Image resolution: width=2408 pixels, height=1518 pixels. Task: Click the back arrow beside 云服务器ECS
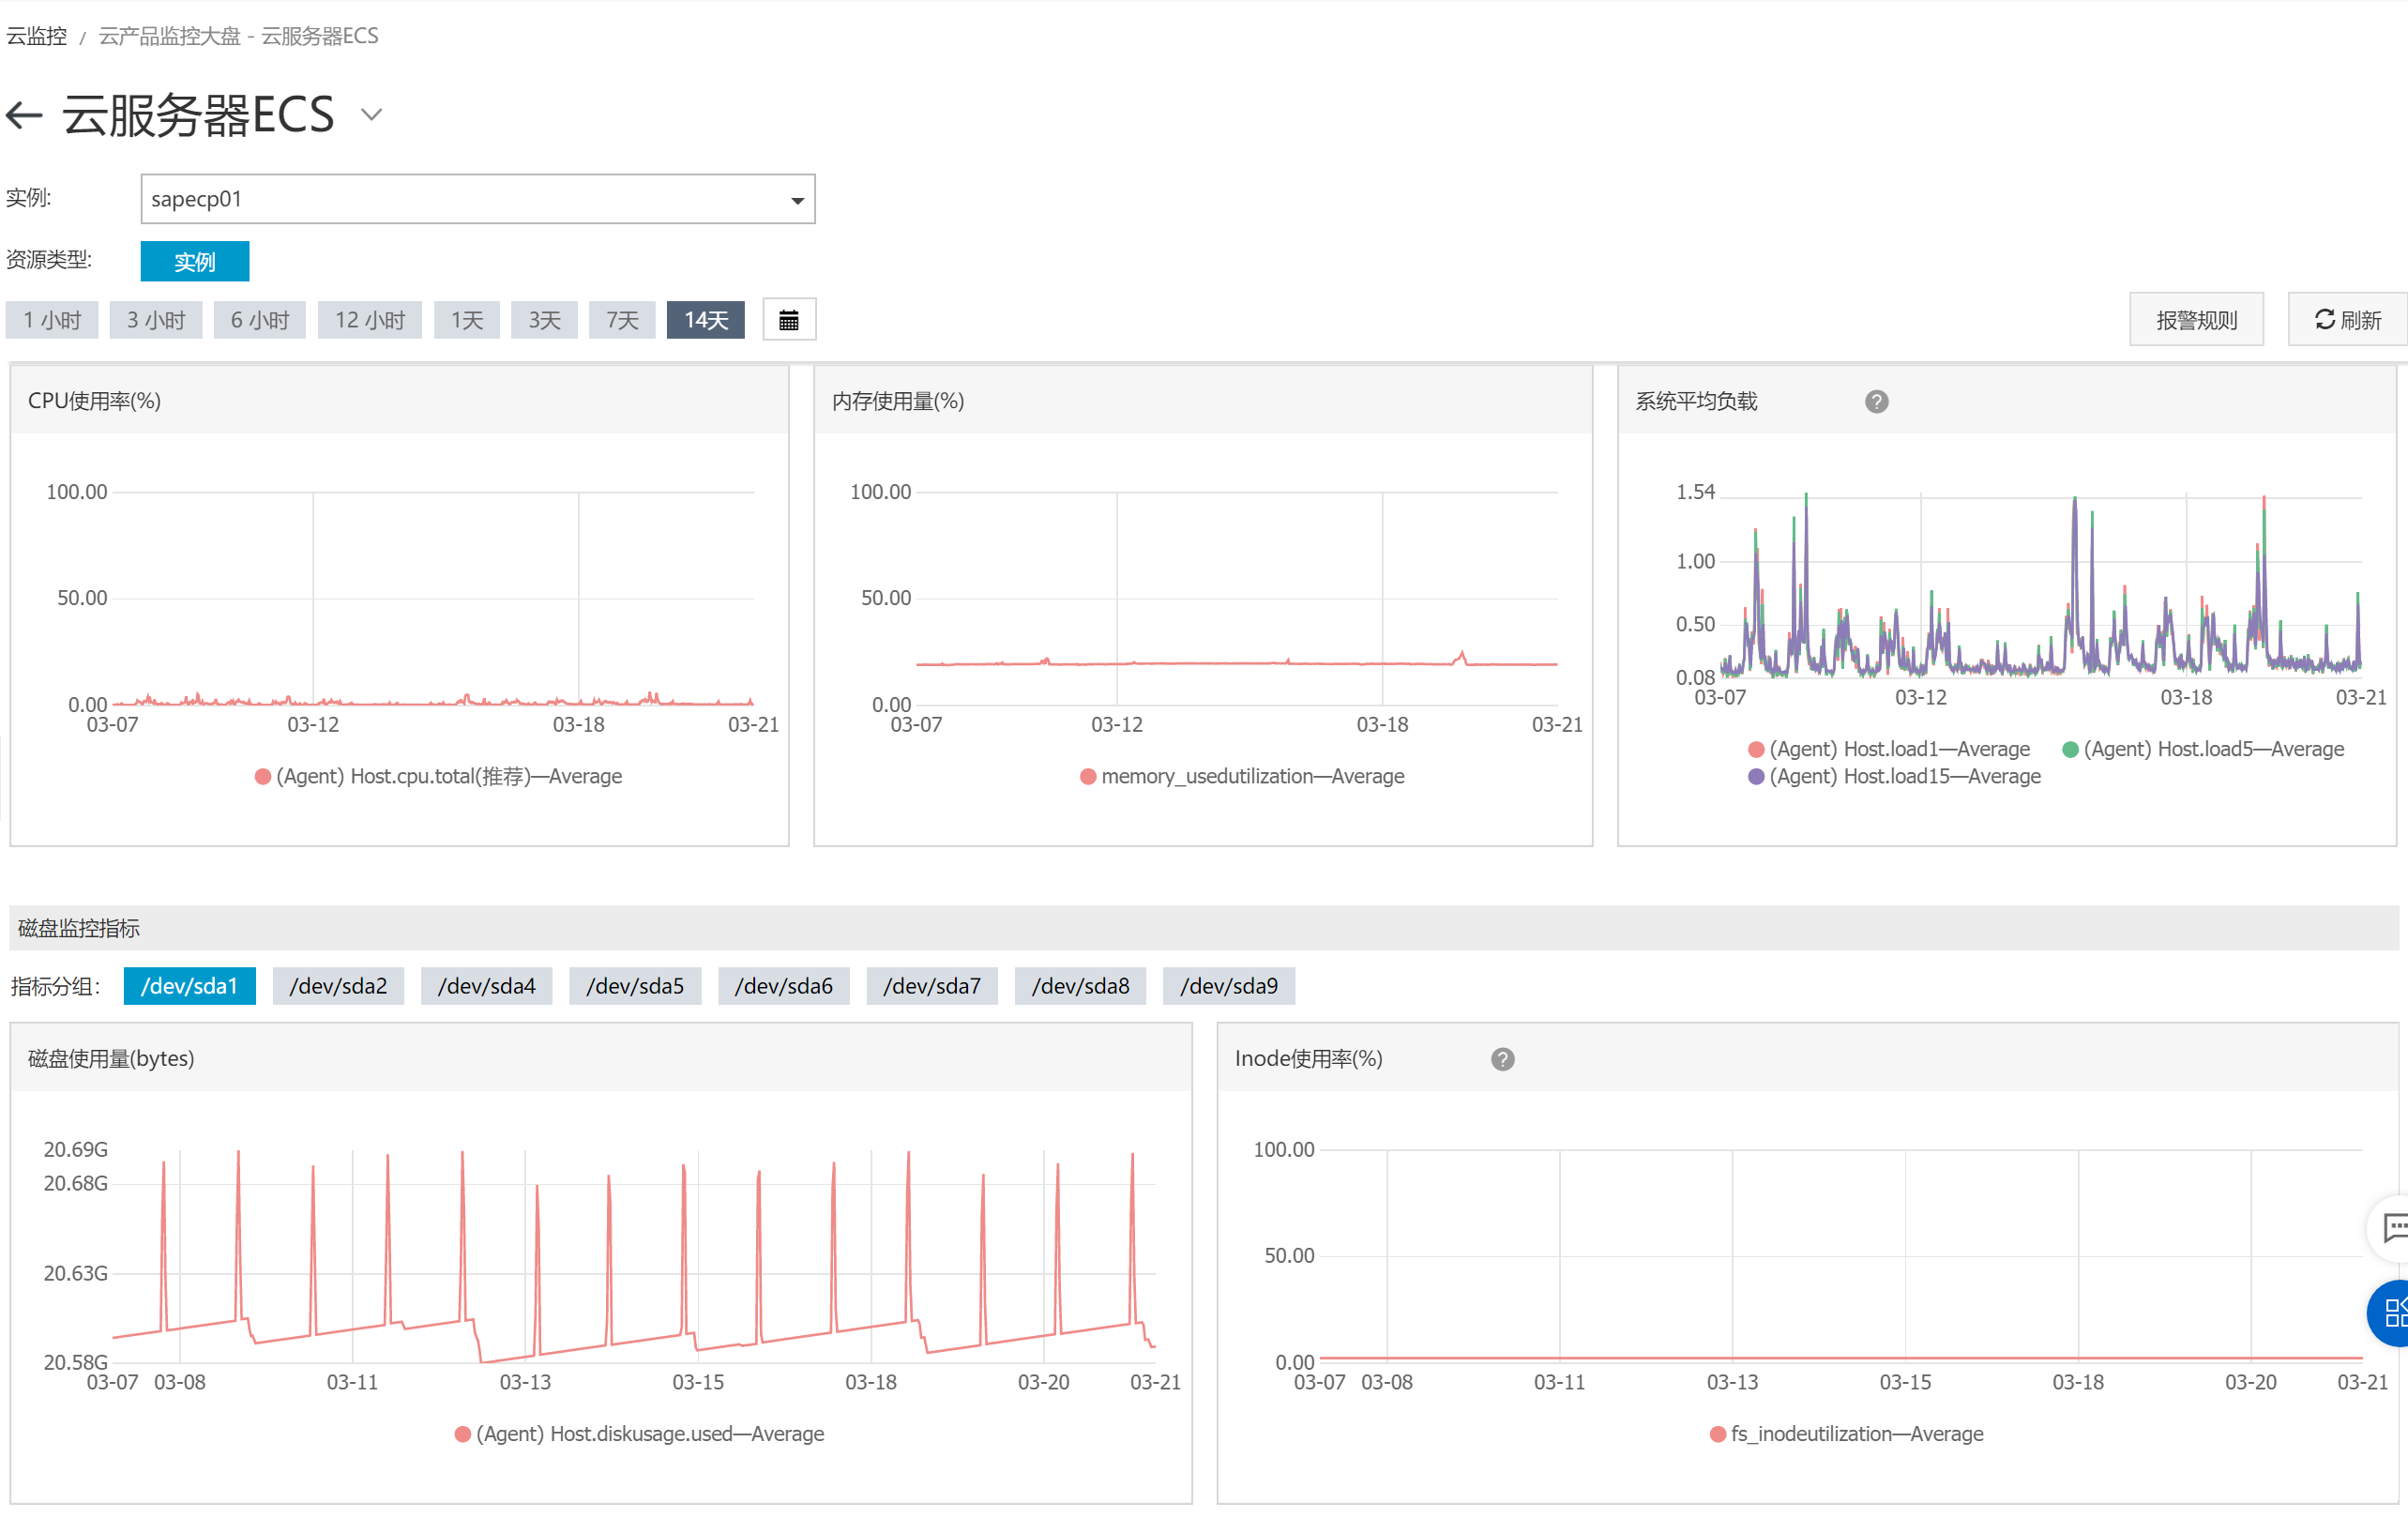point(24,115)
